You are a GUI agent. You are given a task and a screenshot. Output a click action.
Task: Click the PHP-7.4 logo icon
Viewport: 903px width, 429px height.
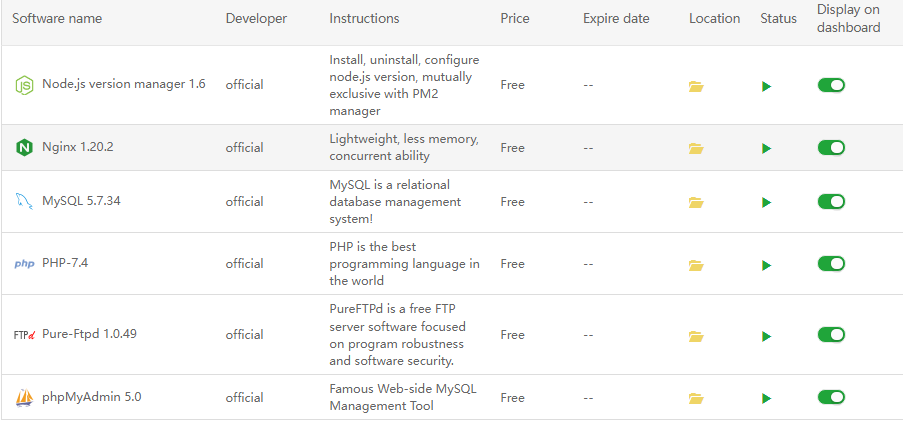(24, 264)
